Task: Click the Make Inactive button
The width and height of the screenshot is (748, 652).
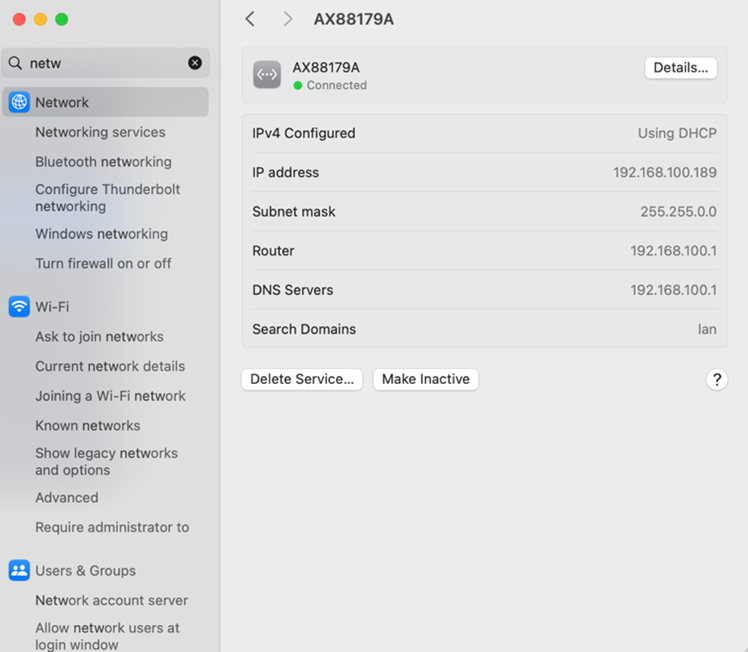Action: (x=425, y=379)
